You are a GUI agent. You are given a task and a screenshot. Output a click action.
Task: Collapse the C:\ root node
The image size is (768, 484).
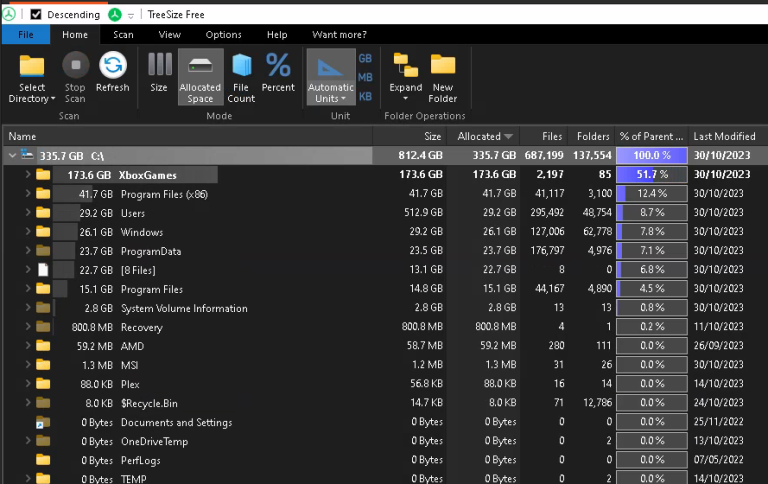click(12, 156)
